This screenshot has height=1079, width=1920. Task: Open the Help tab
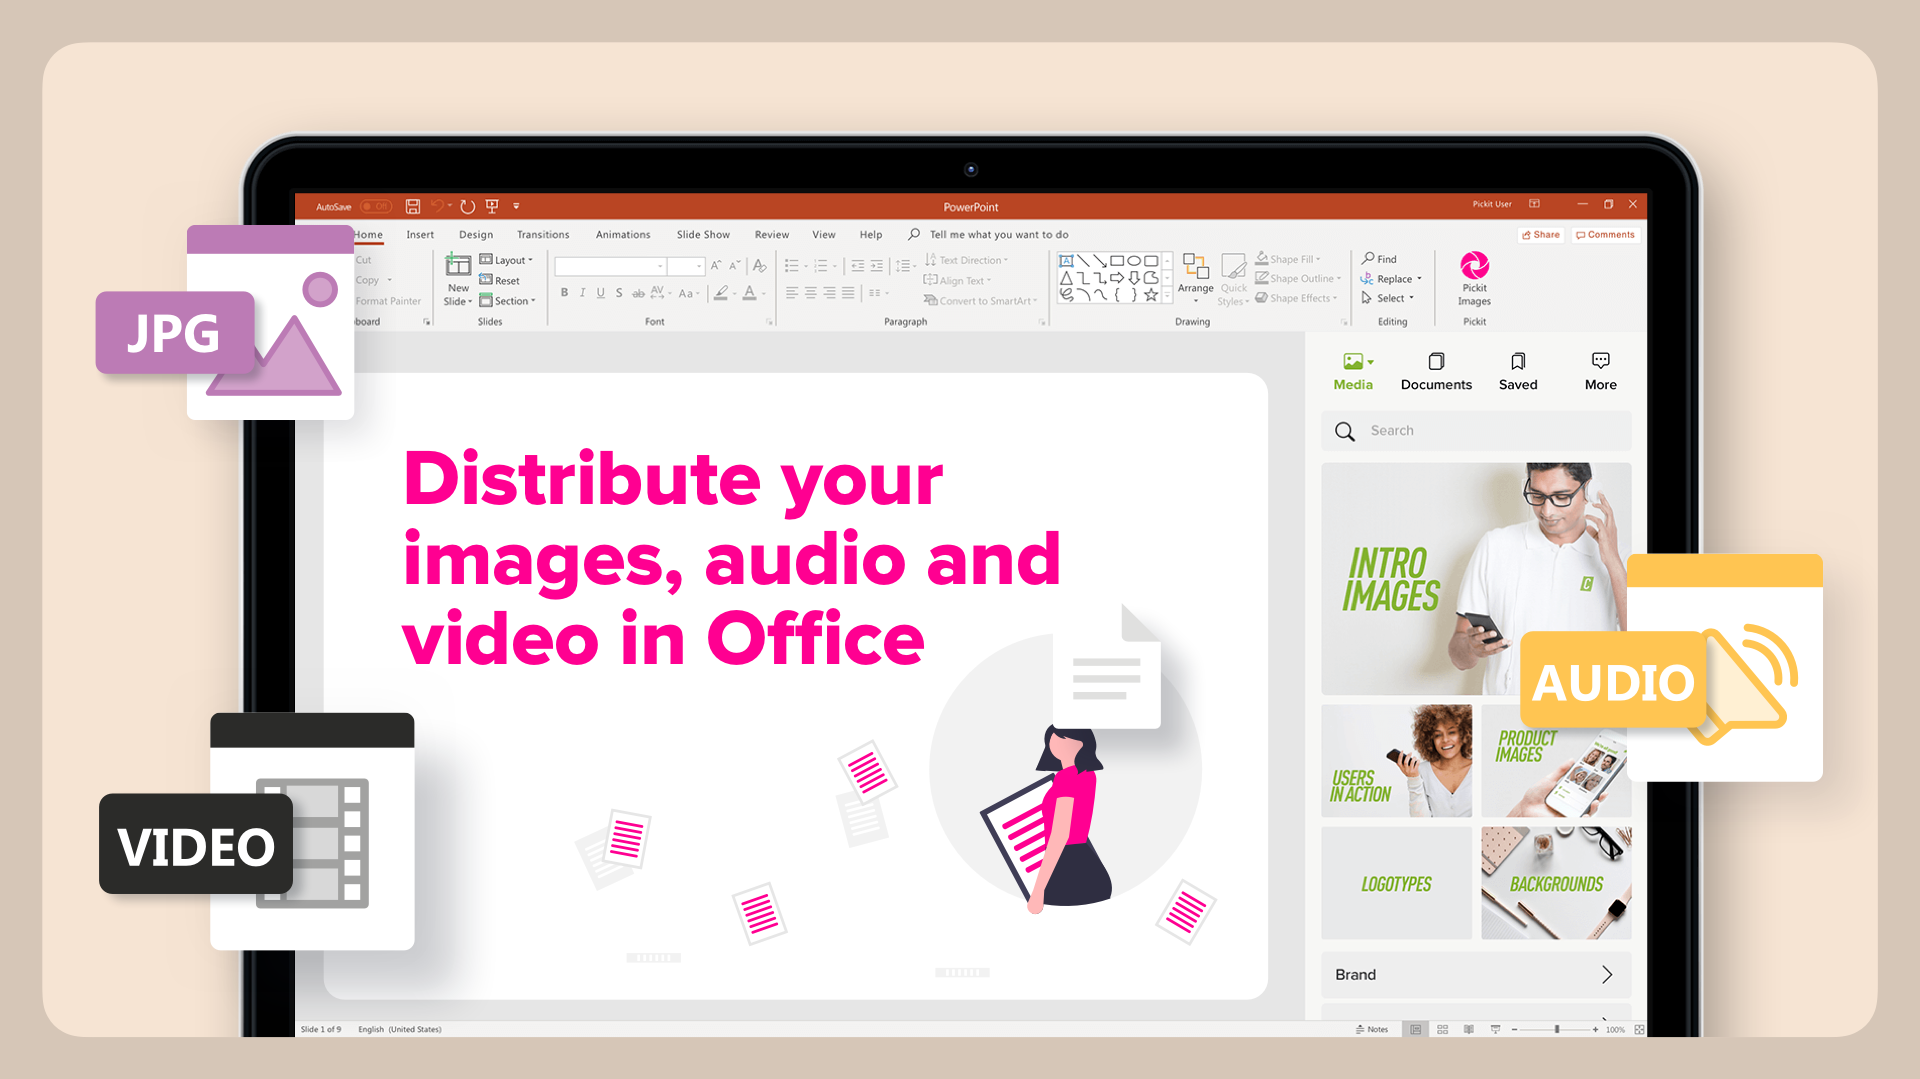pyautogui.click(x=871, y=235)
